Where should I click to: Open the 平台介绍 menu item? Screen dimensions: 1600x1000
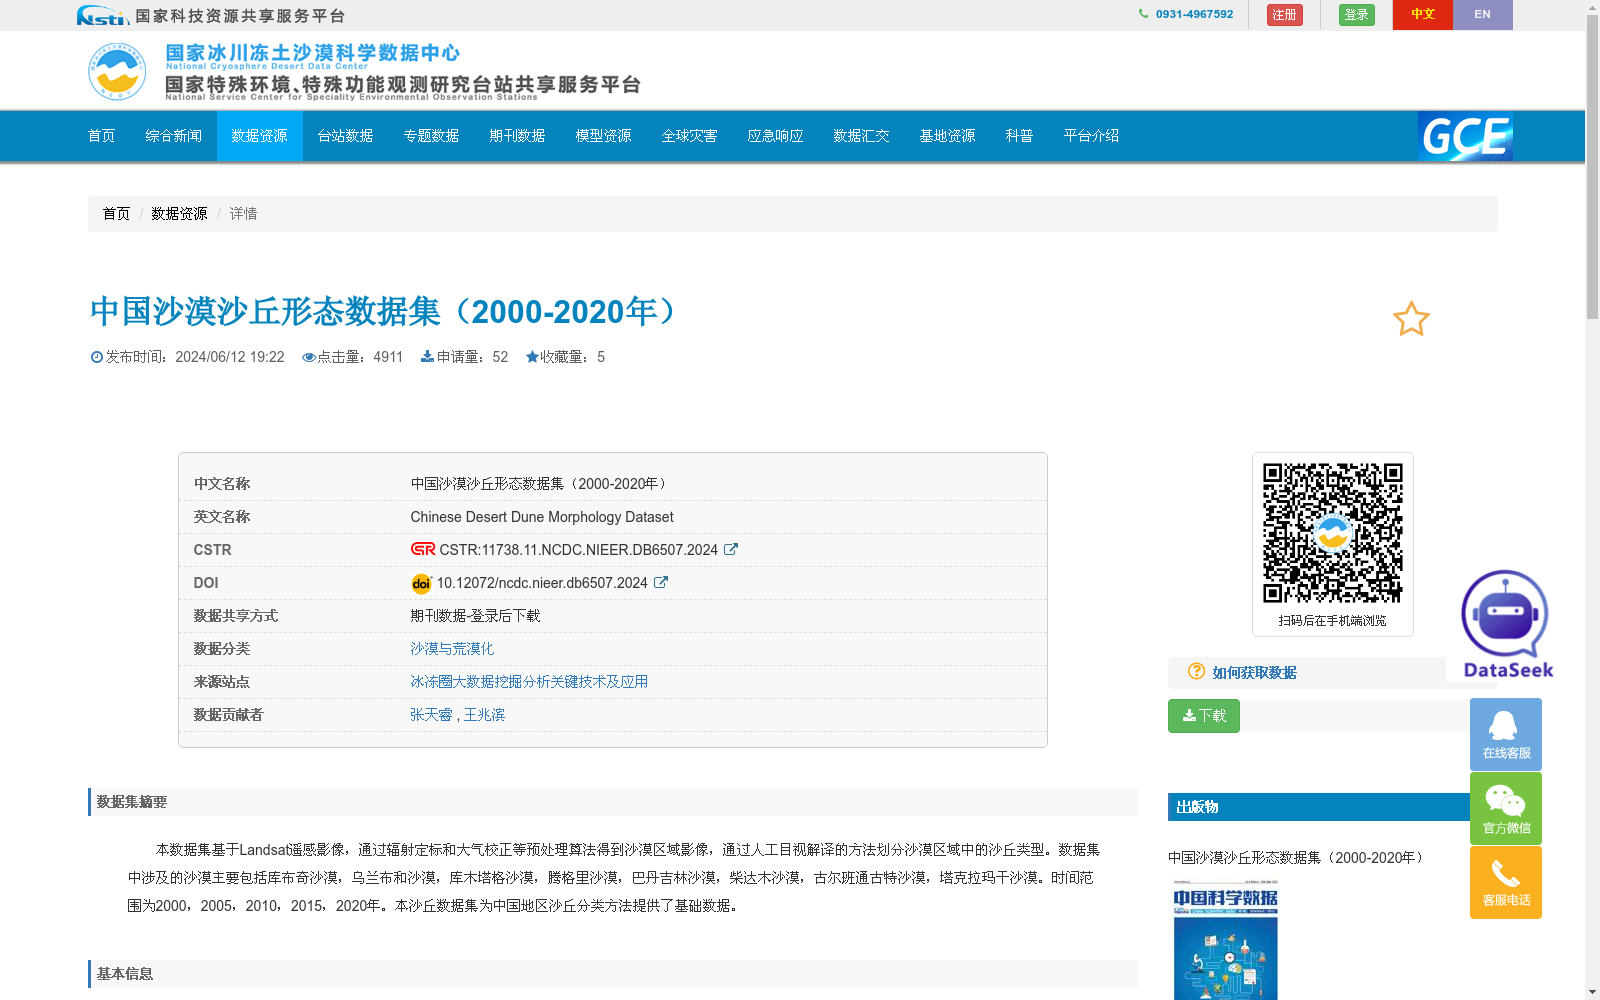pos(1092,136)
